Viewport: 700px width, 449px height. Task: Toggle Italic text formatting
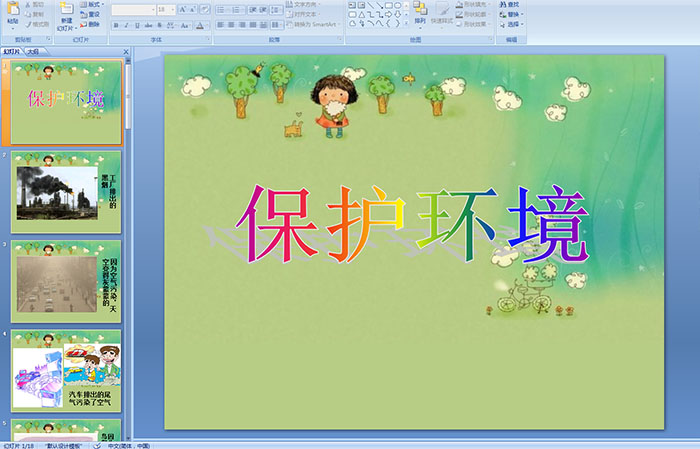(x=124, y=24)
